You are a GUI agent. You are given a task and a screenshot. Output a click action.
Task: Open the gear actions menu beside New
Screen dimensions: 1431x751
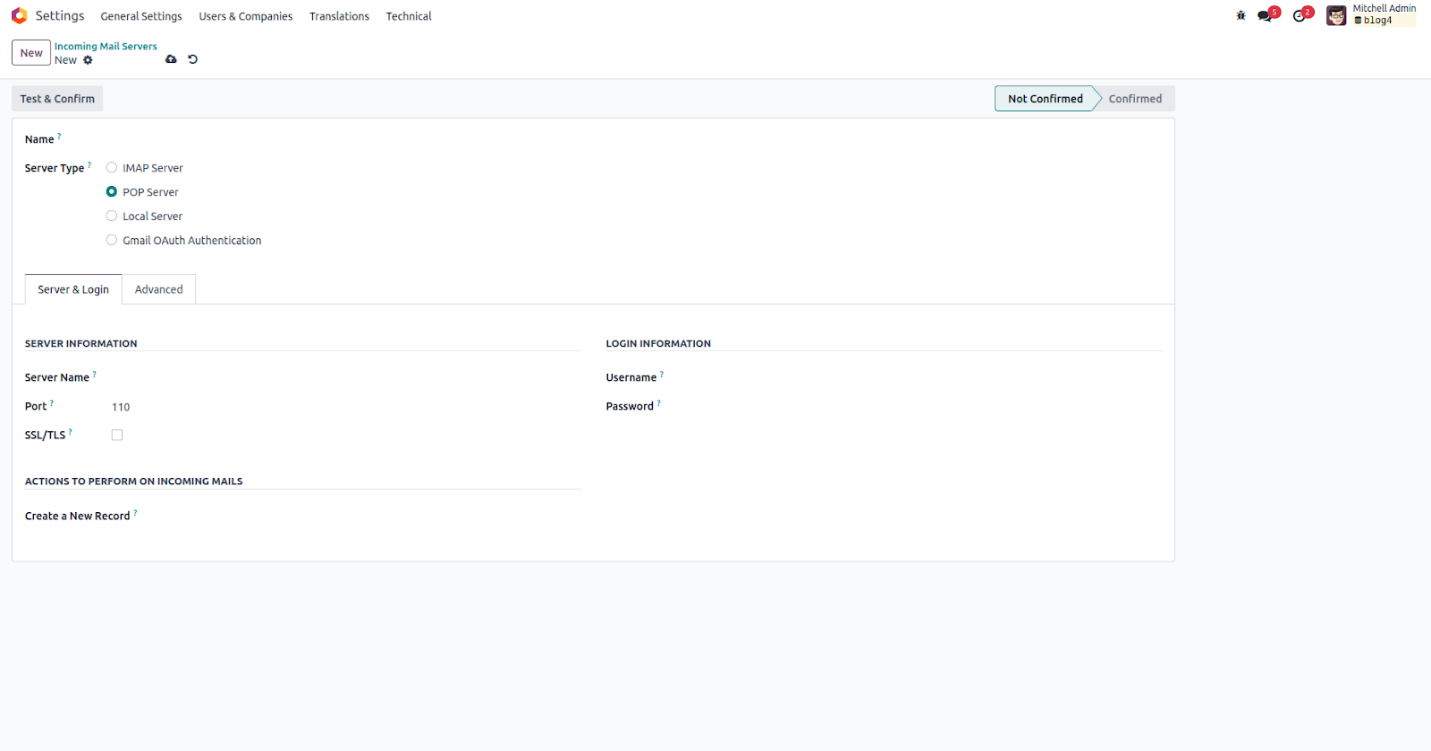click(88, 60)
